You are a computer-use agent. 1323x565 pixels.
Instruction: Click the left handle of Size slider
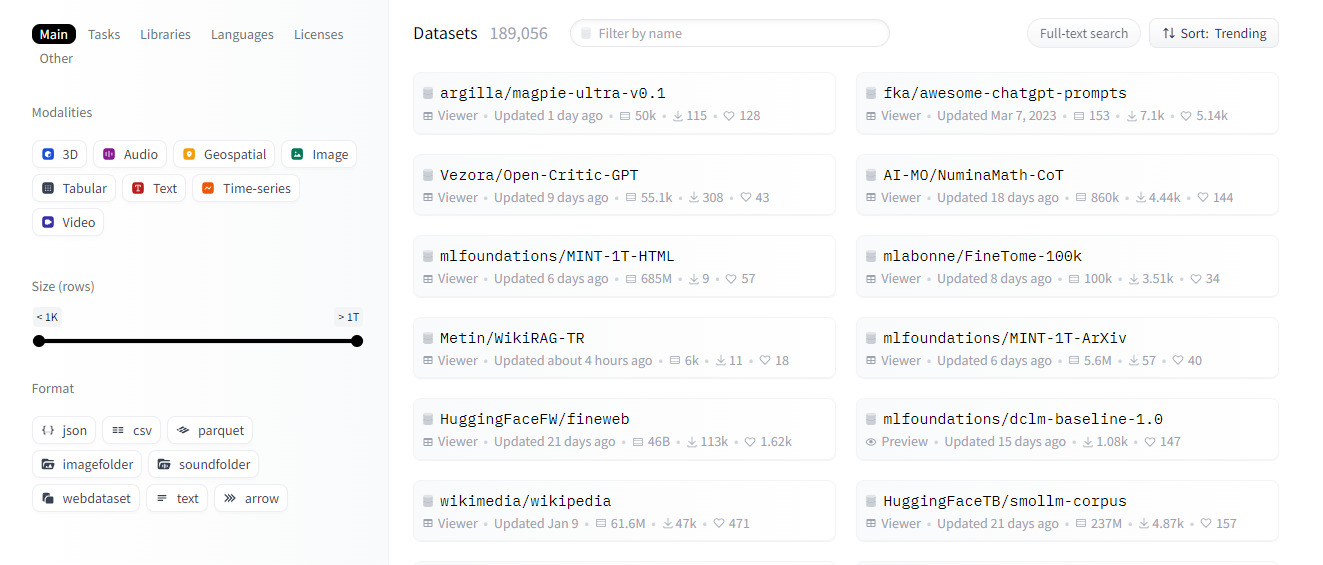(39, 341)
